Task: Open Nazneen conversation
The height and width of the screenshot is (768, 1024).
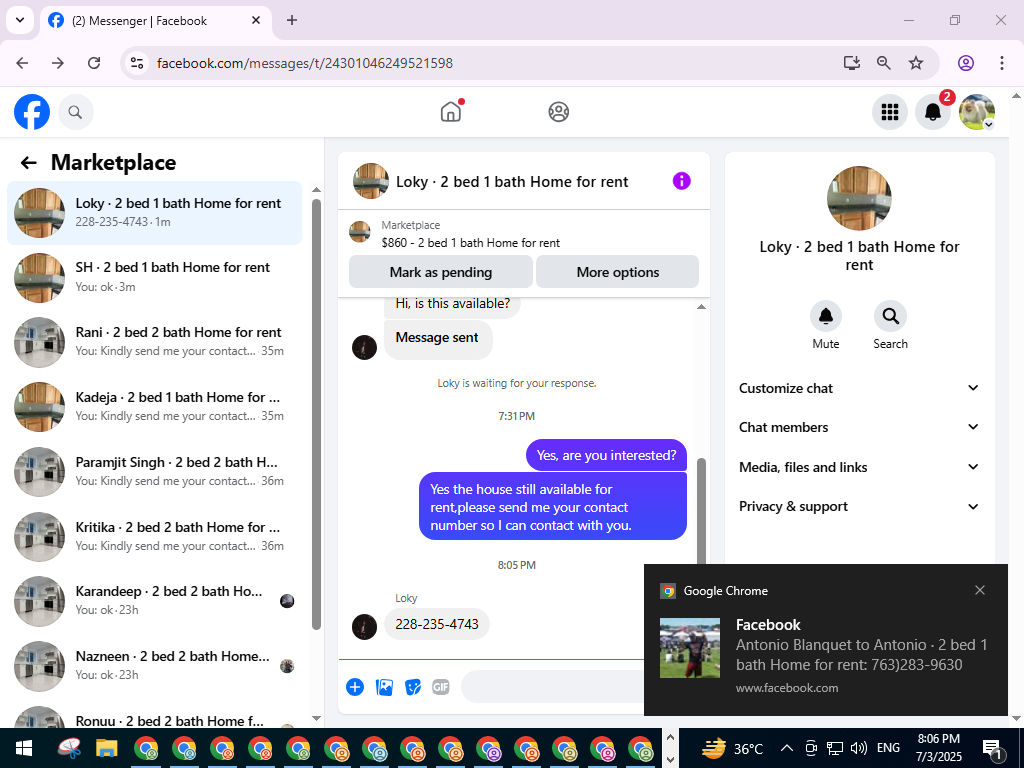Action: click(x=155, y=665)
